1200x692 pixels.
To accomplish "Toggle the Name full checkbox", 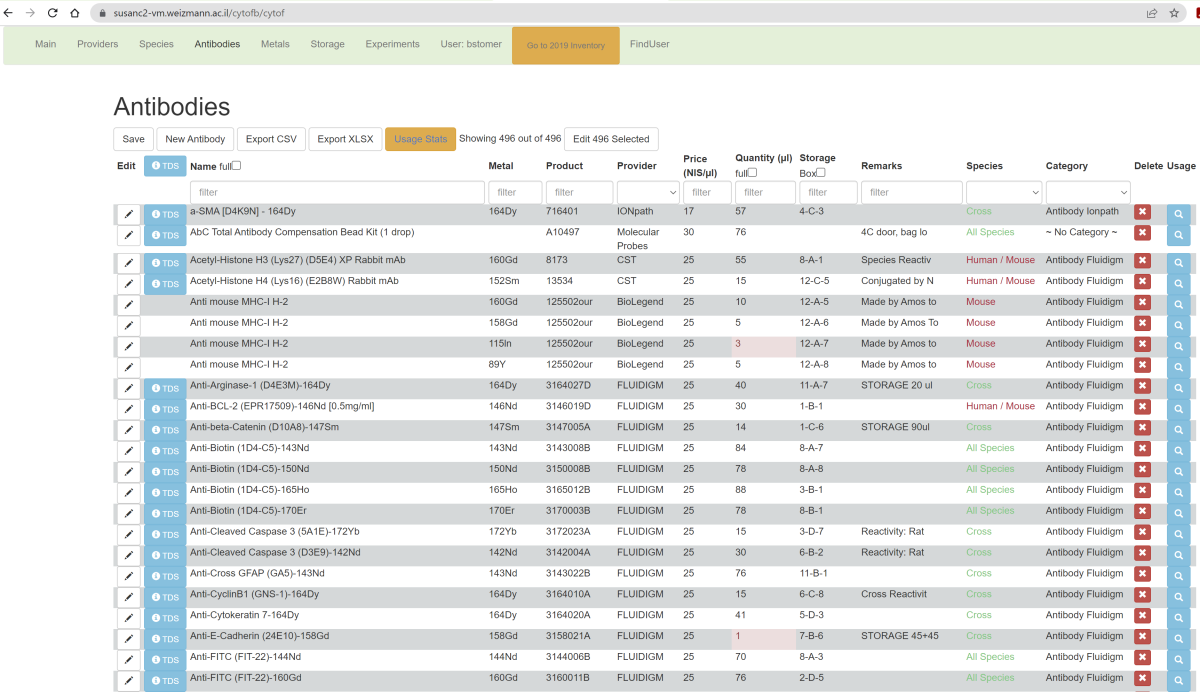I will pyautogui.click(x=237, y=166).
